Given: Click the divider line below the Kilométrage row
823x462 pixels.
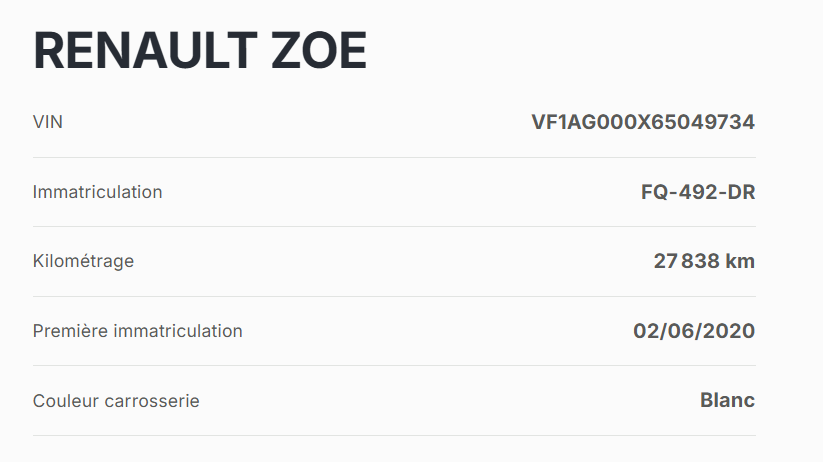Looking at the screenshot, I should 394,296.
